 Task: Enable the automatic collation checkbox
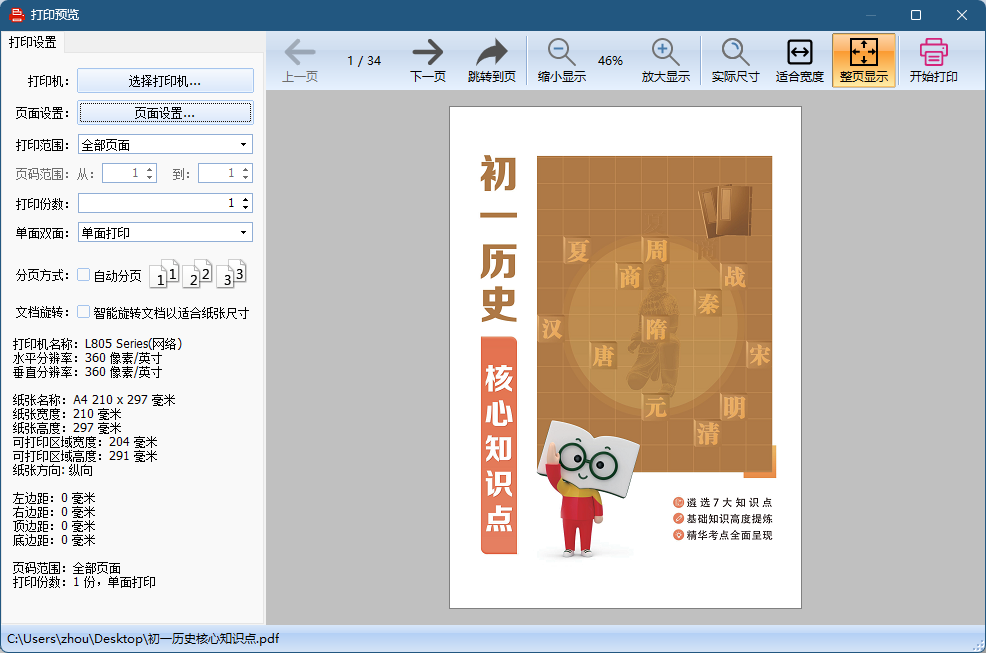pos(84,275)
